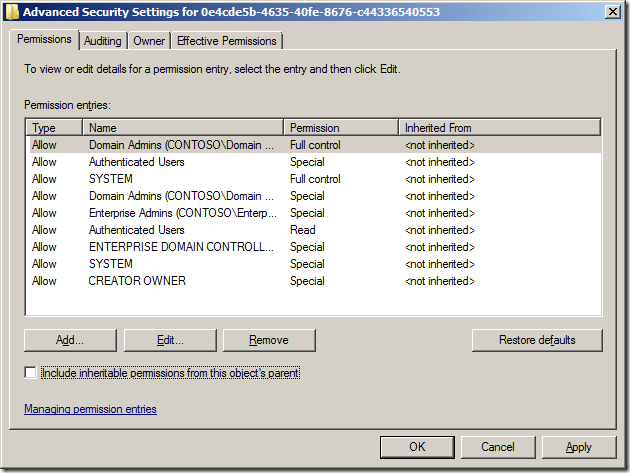Switch to the Auditing tab
The height and width of the screenshot is (473, 630).
coord(103,41)
